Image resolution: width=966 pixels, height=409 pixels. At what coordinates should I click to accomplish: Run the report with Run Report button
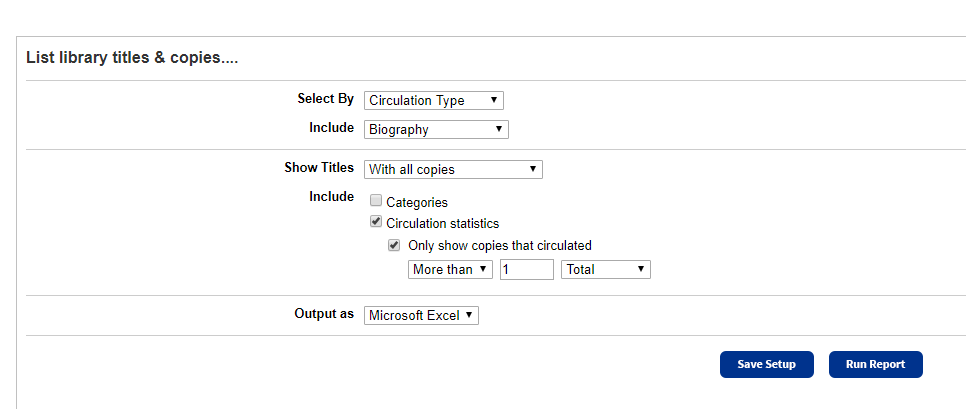click(875, 364)
